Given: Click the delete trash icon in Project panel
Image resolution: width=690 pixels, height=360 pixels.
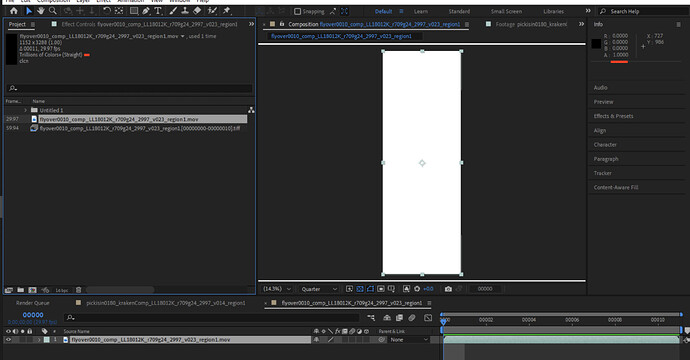Looking at the screenshot, I should click(x=78, y=290).
